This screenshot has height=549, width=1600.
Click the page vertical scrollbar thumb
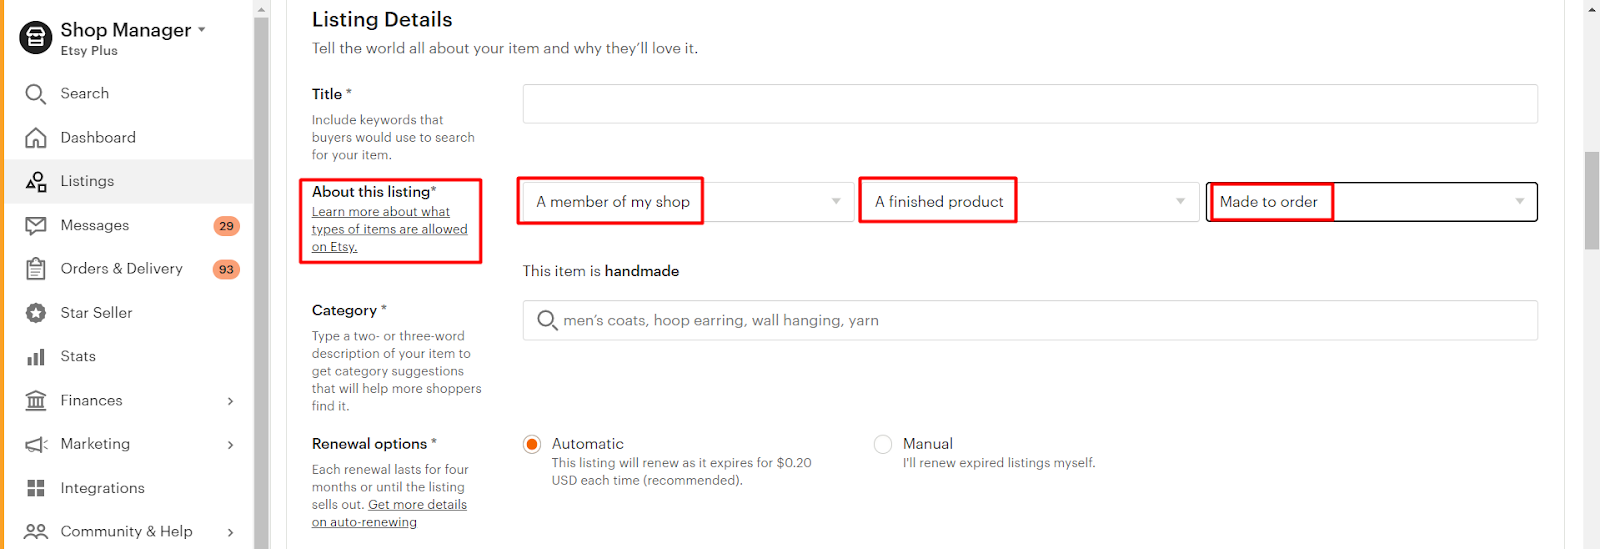pos(1592,200)
